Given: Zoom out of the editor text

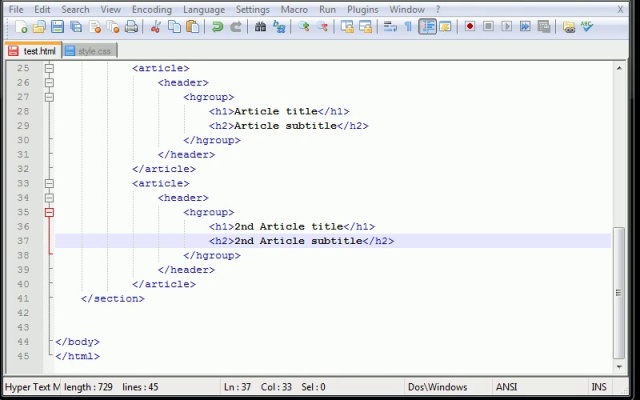Looking at the screenshot, I should [x=322, y=27].
